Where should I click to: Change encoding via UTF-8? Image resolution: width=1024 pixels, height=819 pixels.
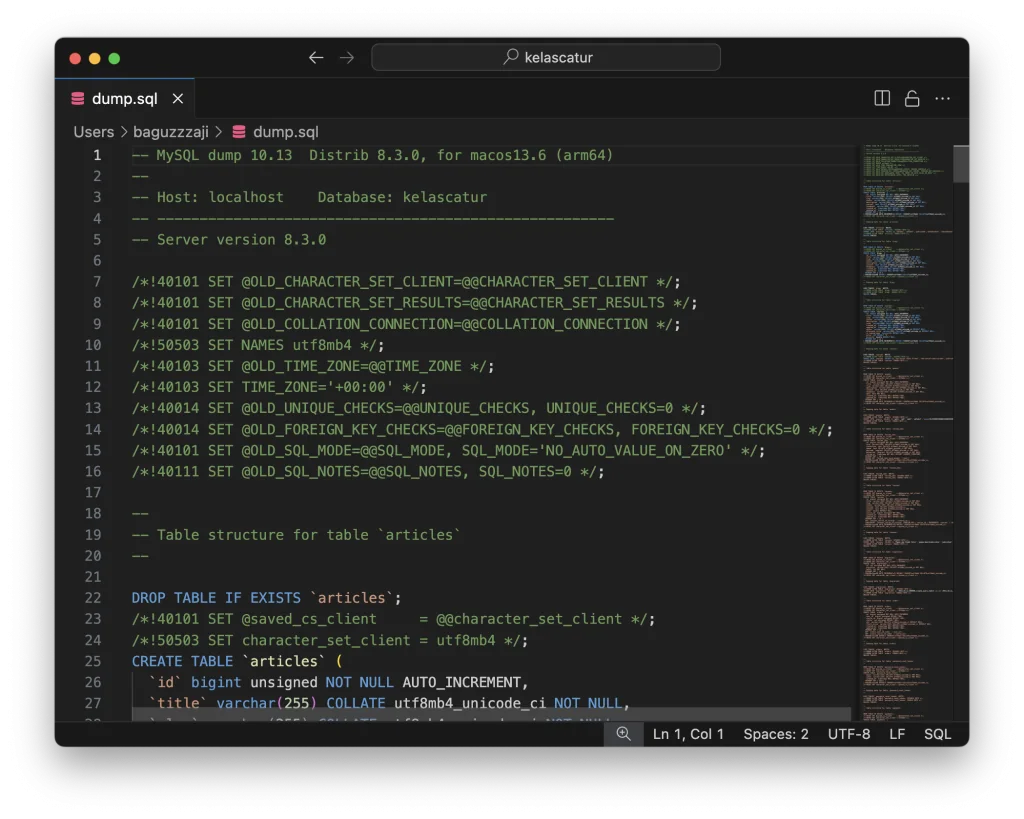849,734
